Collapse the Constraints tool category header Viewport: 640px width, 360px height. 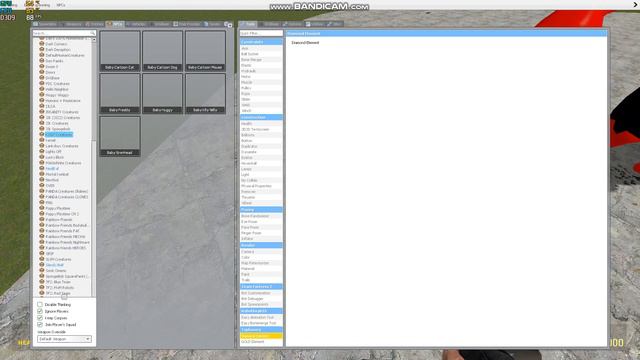coord(261,42)
